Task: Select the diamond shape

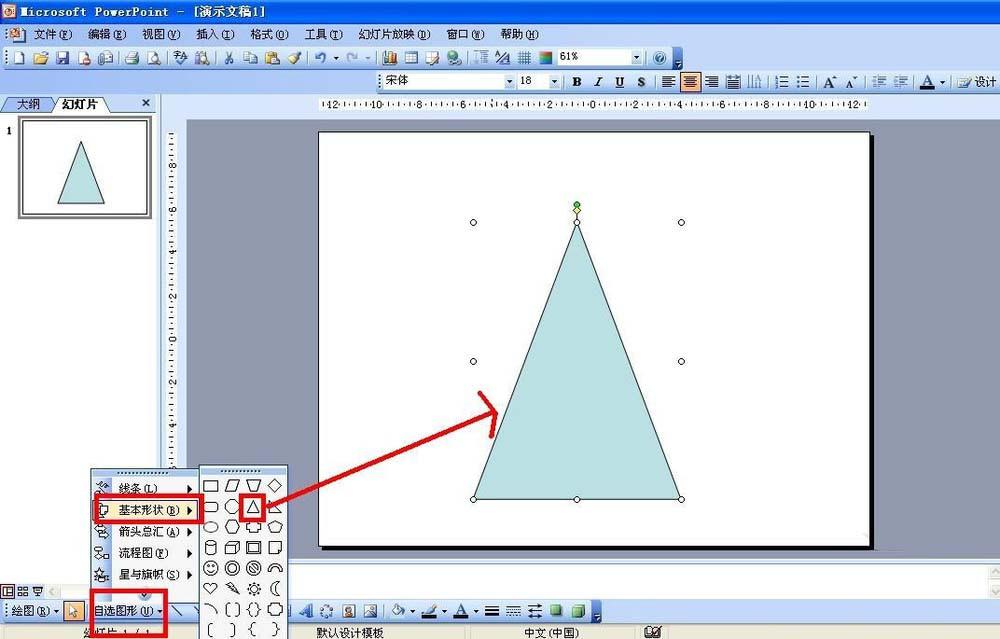Action: (x=275, y=486)
